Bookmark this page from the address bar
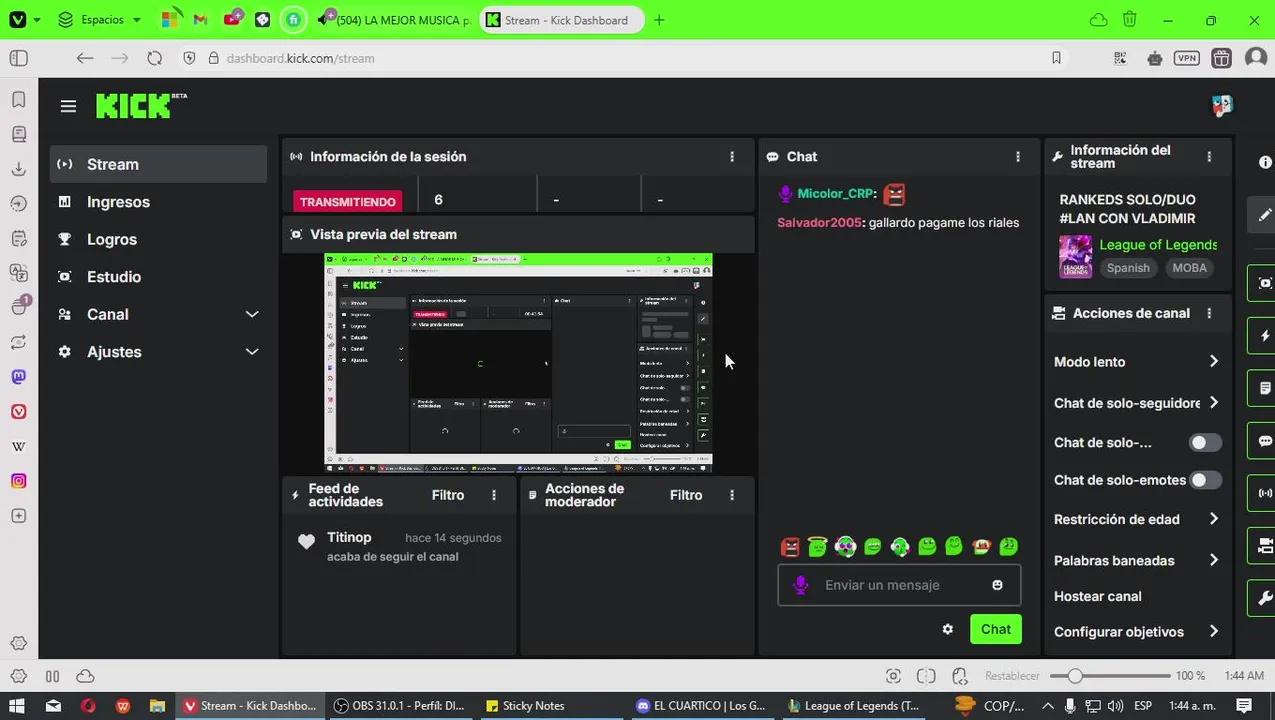 pos(1056,58)
